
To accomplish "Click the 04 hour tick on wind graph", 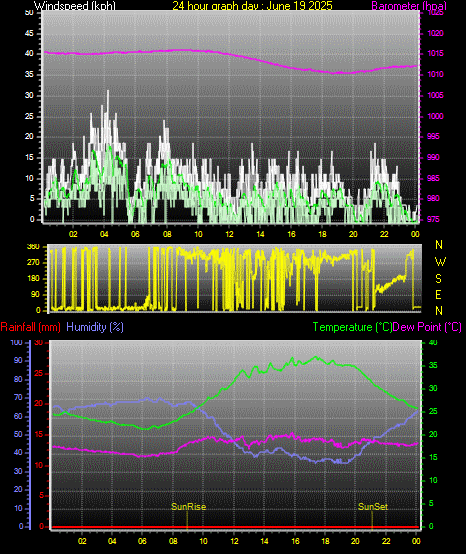I will point(104,234).
